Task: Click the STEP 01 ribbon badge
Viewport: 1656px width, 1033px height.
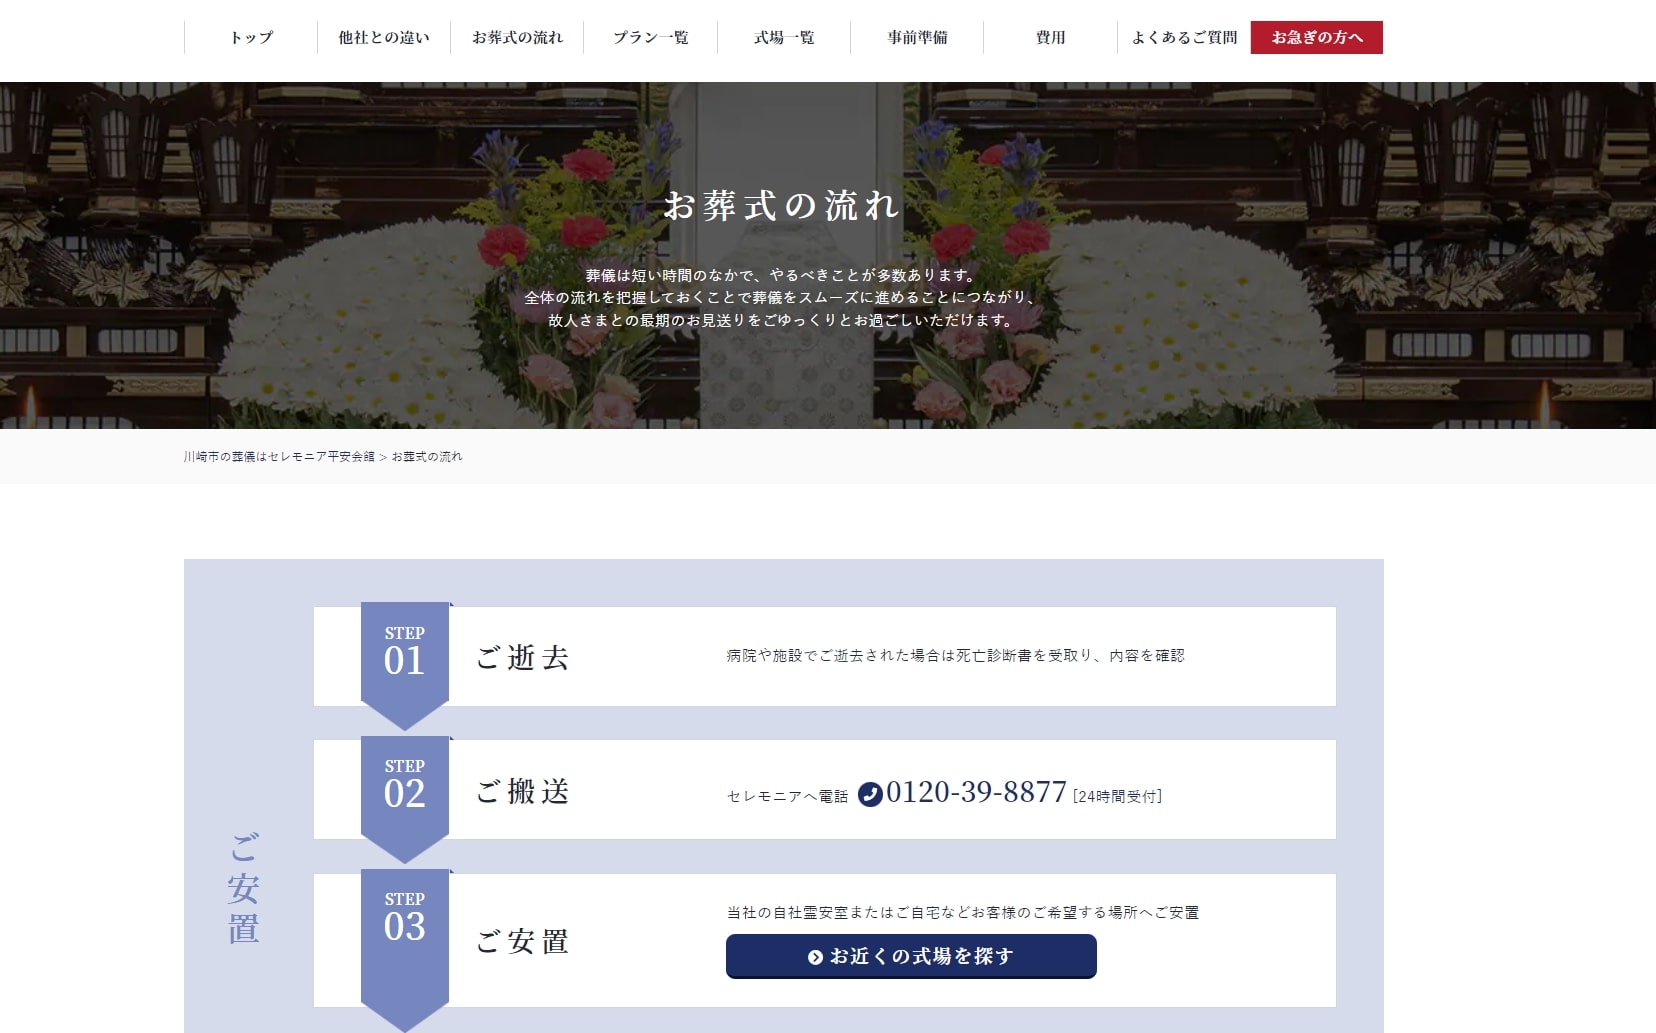Action: [x=404, y=653]
